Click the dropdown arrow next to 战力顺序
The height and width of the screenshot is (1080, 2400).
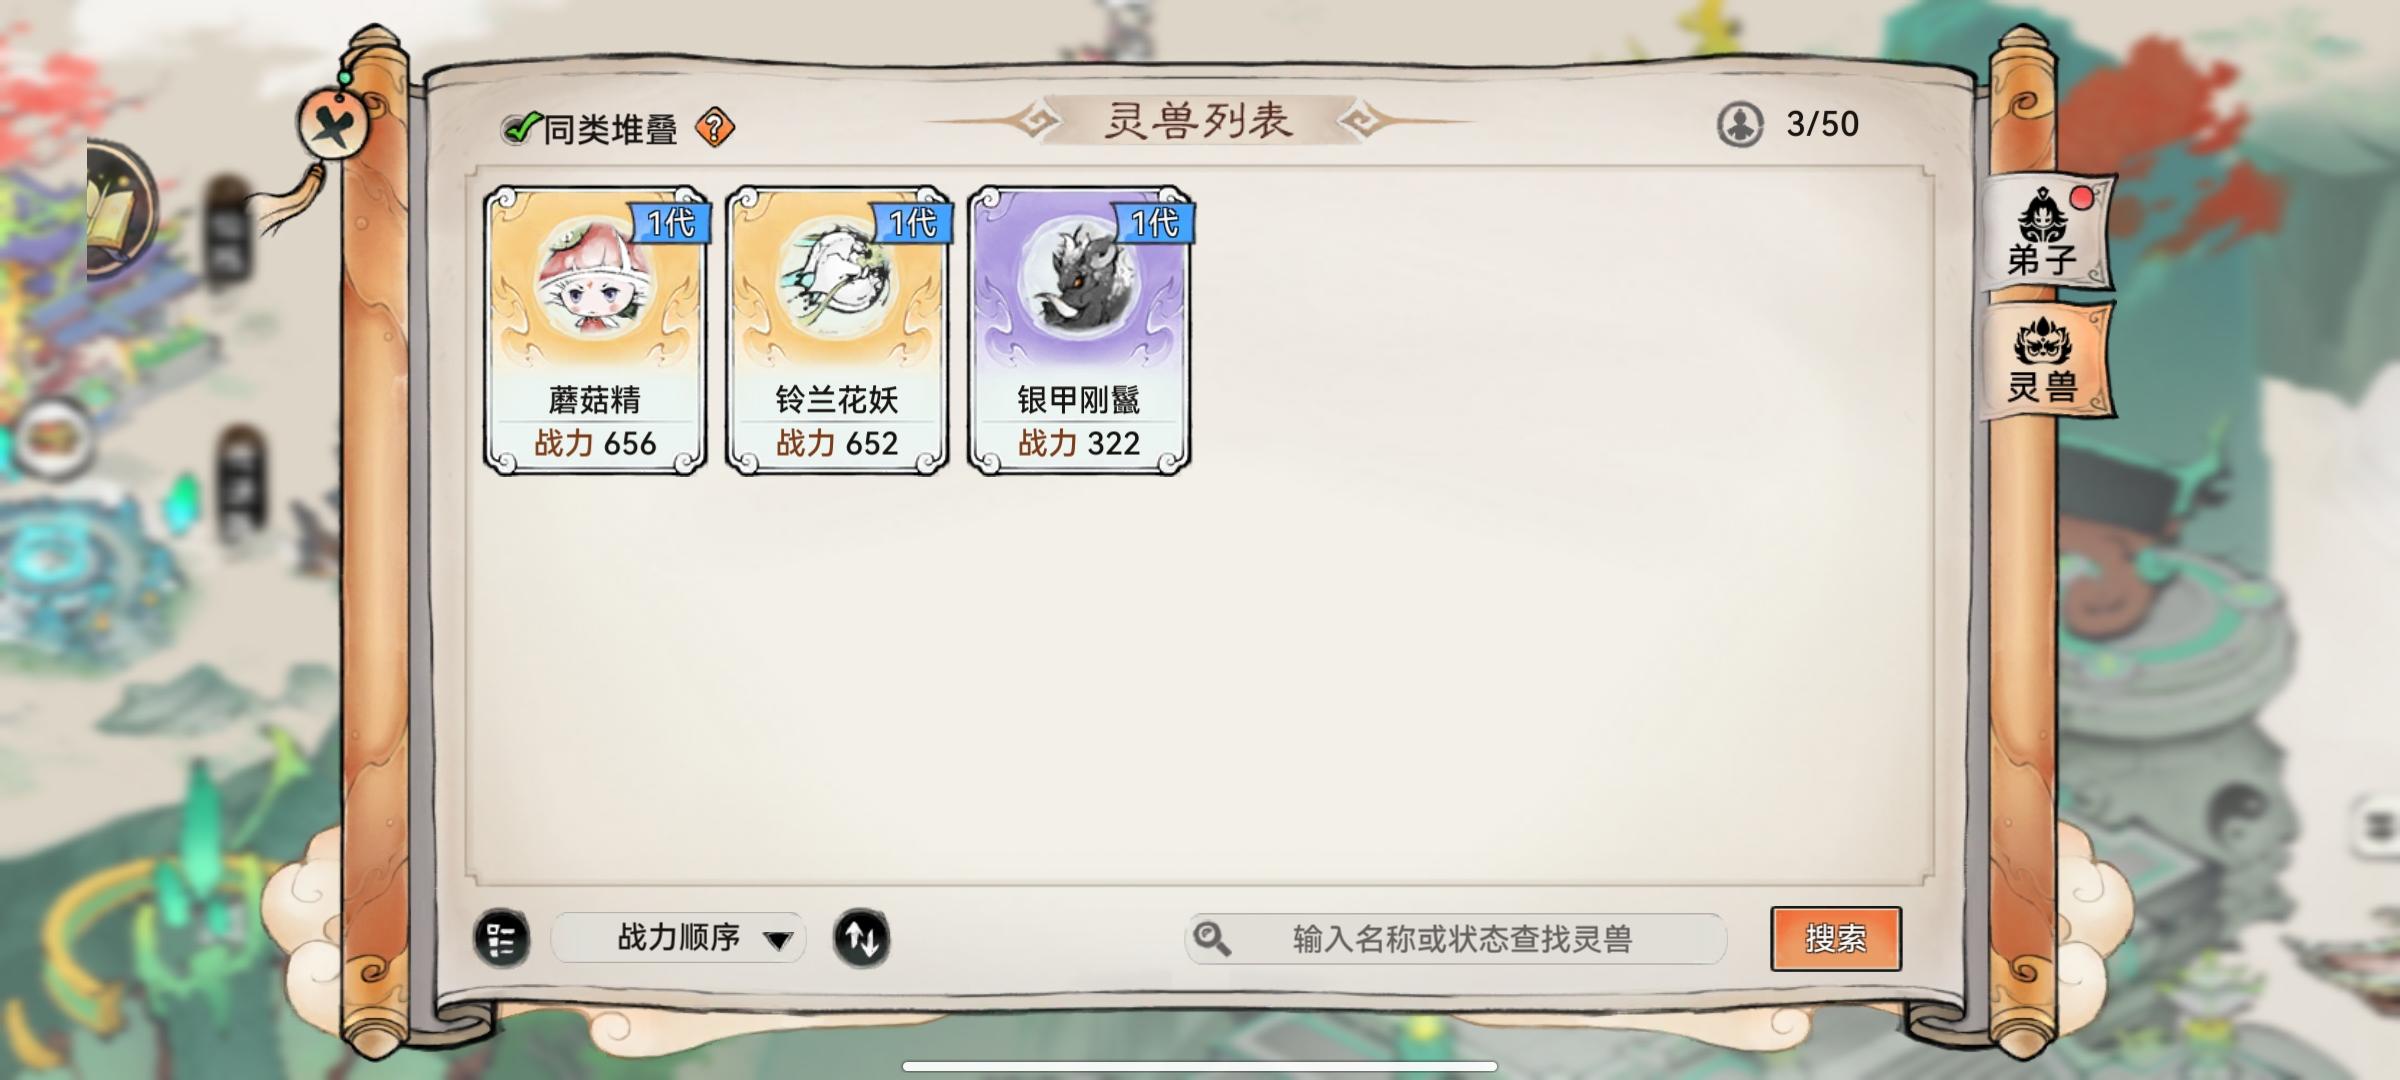[778, 940]
